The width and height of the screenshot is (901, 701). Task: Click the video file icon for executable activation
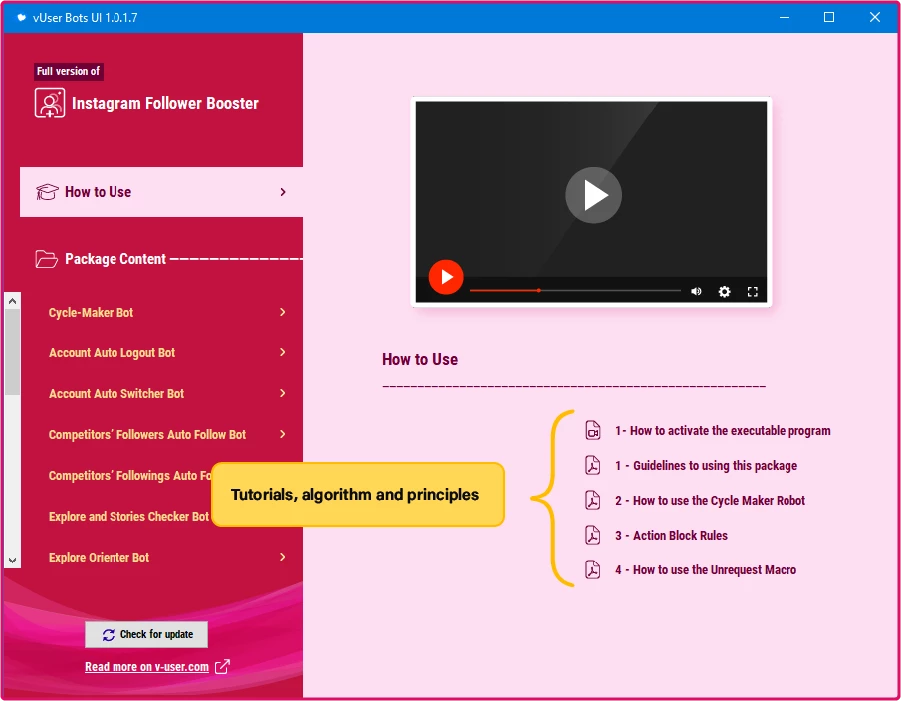(592, 430)
